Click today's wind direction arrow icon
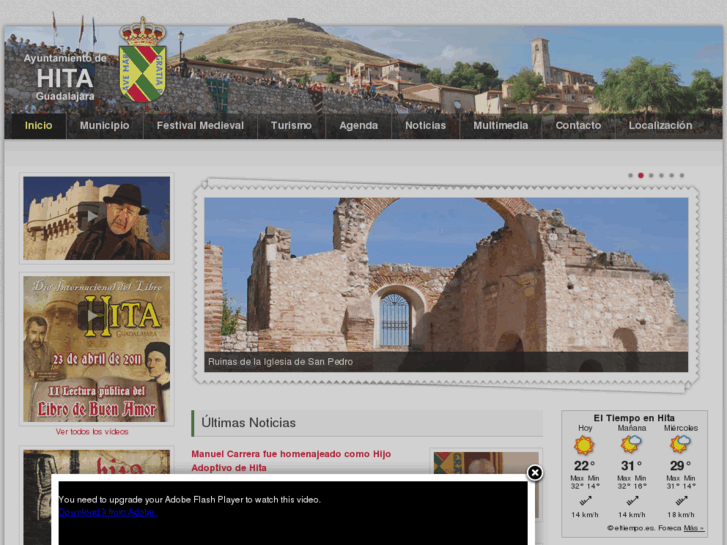This screenshot has width=727, height=545. click(584, 501)
